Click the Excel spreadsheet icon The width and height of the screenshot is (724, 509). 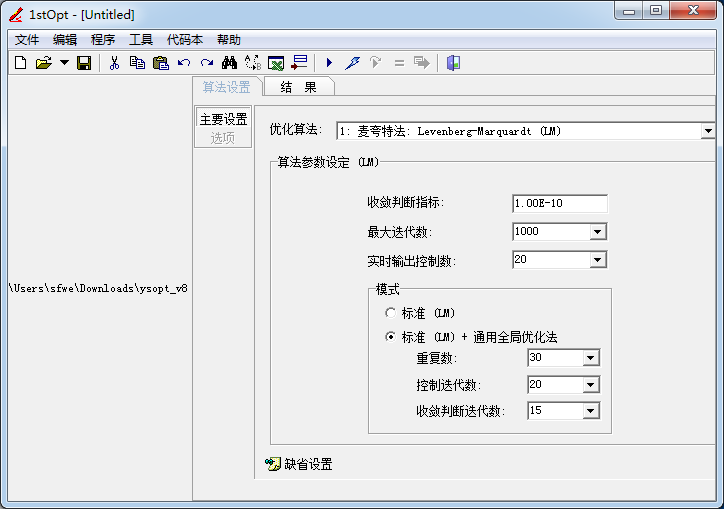[276, 63]
